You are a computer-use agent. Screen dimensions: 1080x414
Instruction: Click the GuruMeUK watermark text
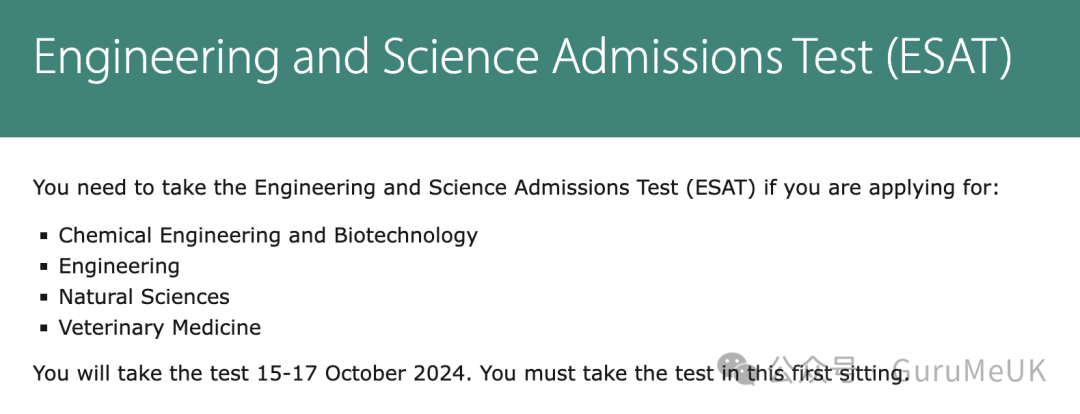coord(970,370)
